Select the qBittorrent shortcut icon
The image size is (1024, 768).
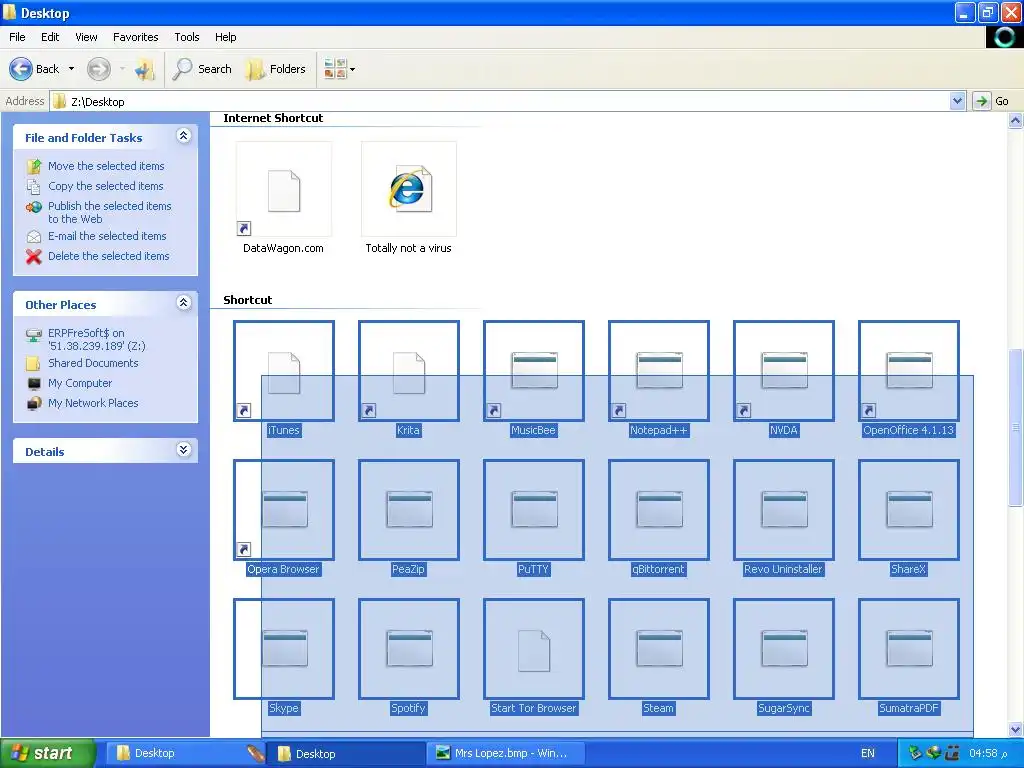pos(659,510)
